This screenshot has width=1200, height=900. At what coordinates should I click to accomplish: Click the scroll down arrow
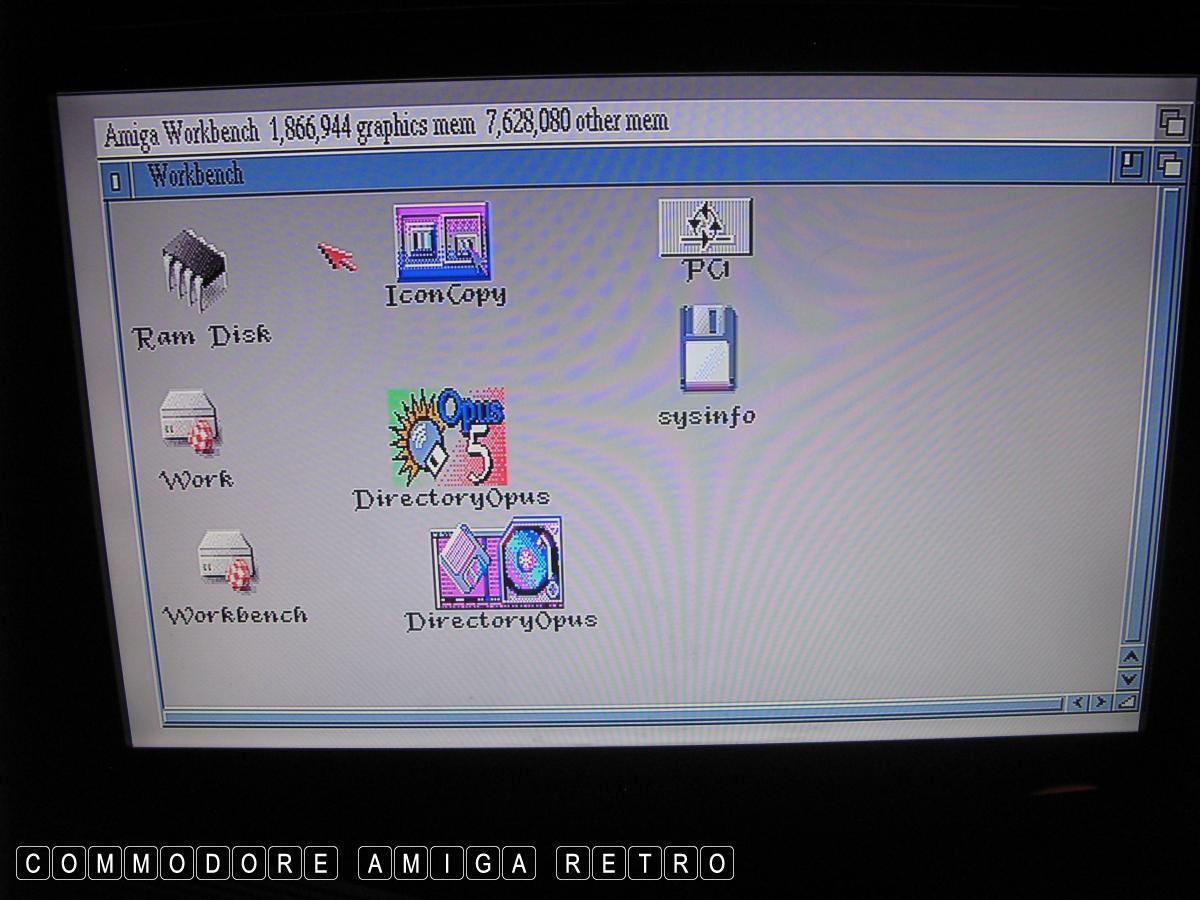coord(1131,679)
